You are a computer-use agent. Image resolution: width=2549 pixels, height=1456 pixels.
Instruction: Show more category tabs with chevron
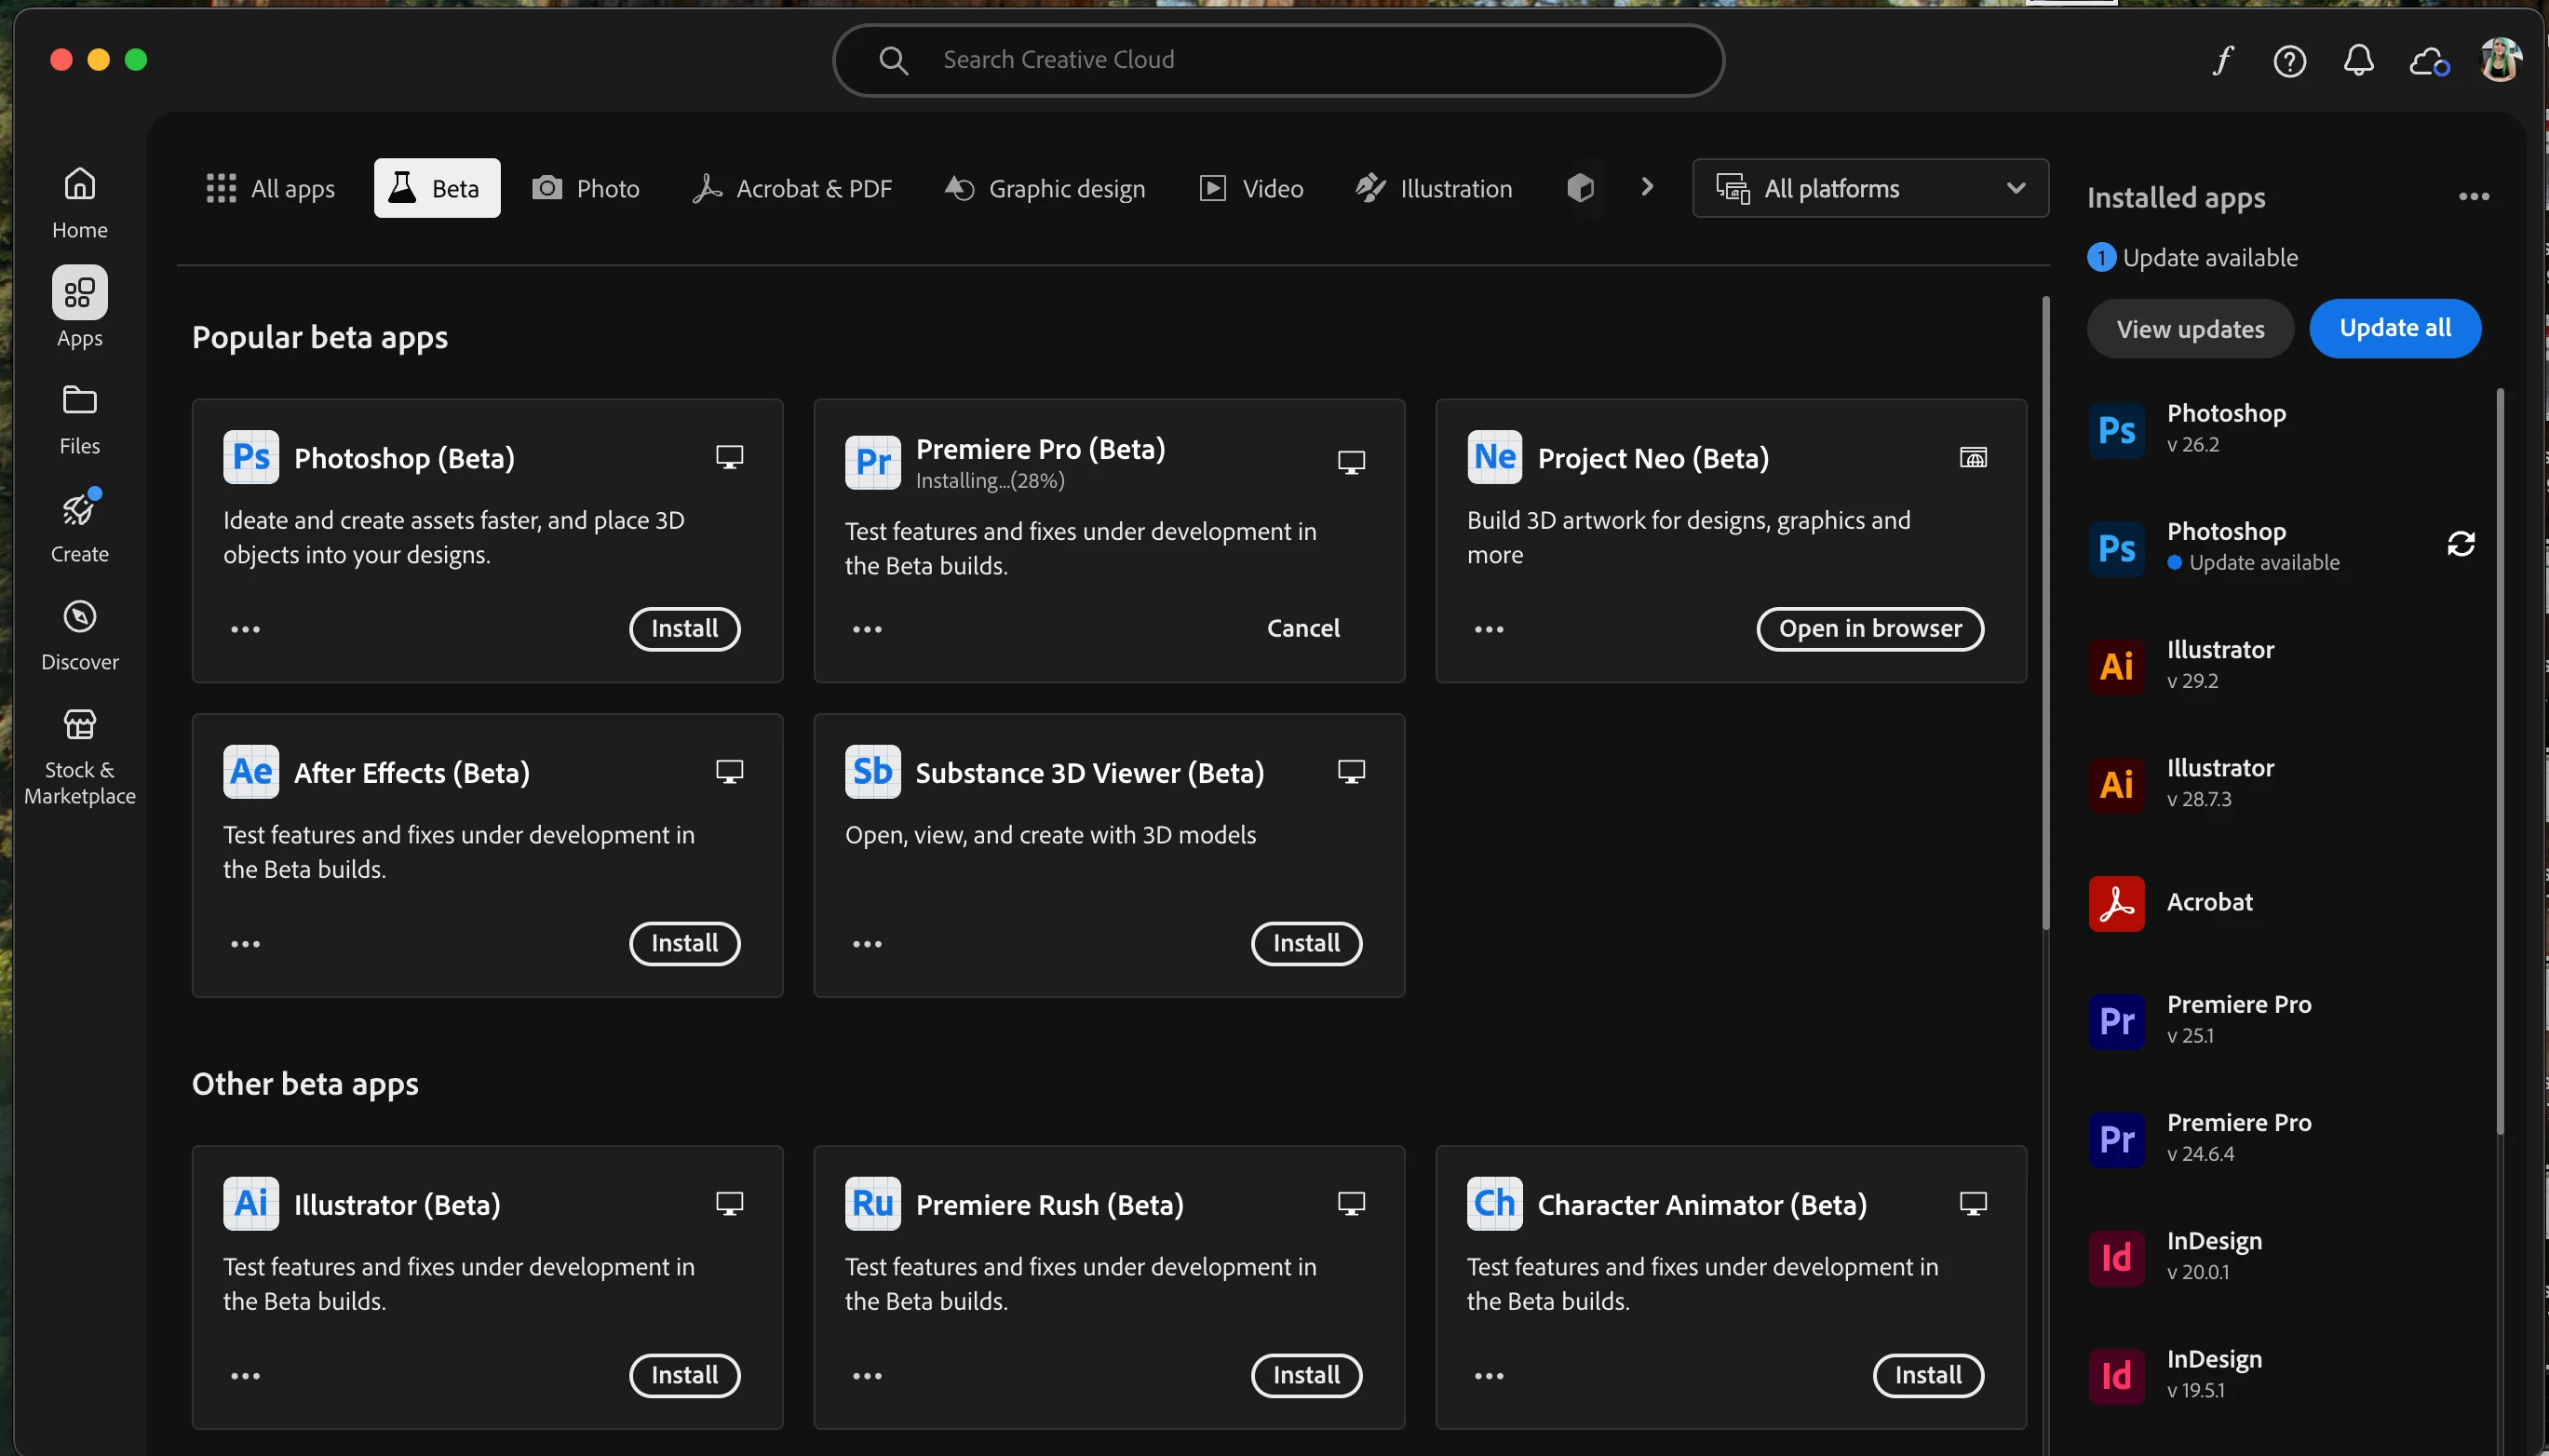coord(1647,187)
